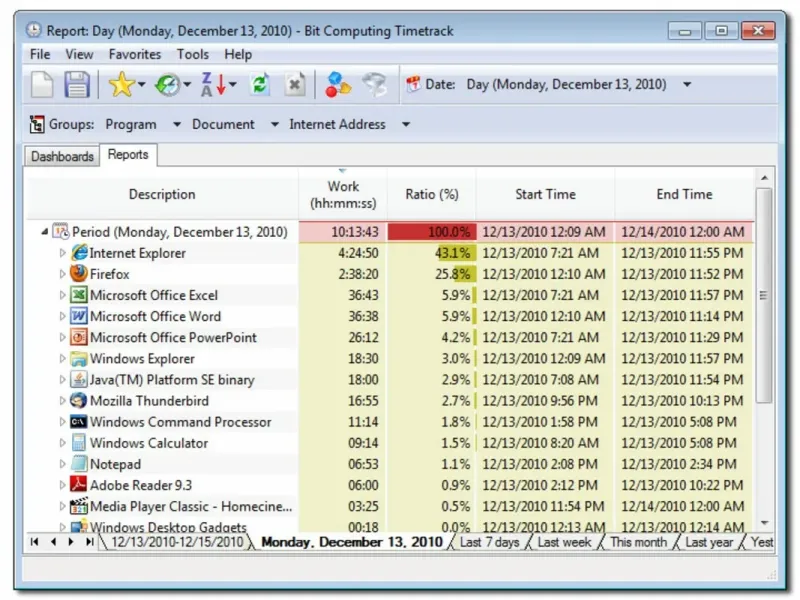Open the View menu
The height and width of the screenshot is (600, 800).
(x=79, y=55)
